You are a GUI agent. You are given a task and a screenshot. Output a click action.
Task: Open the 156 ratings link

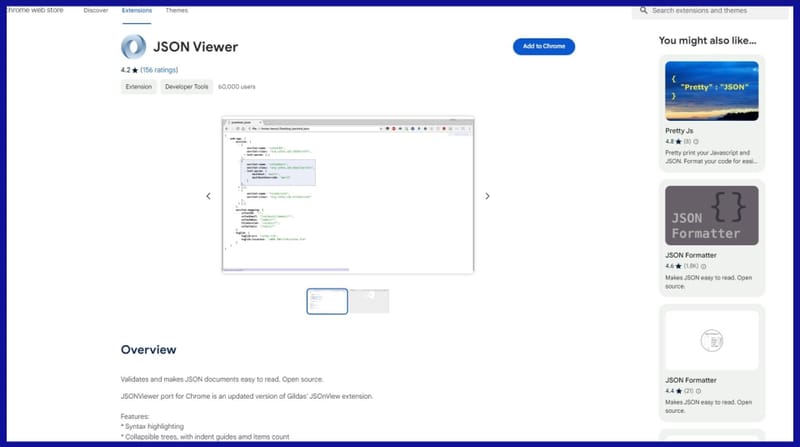click(160, 71)
